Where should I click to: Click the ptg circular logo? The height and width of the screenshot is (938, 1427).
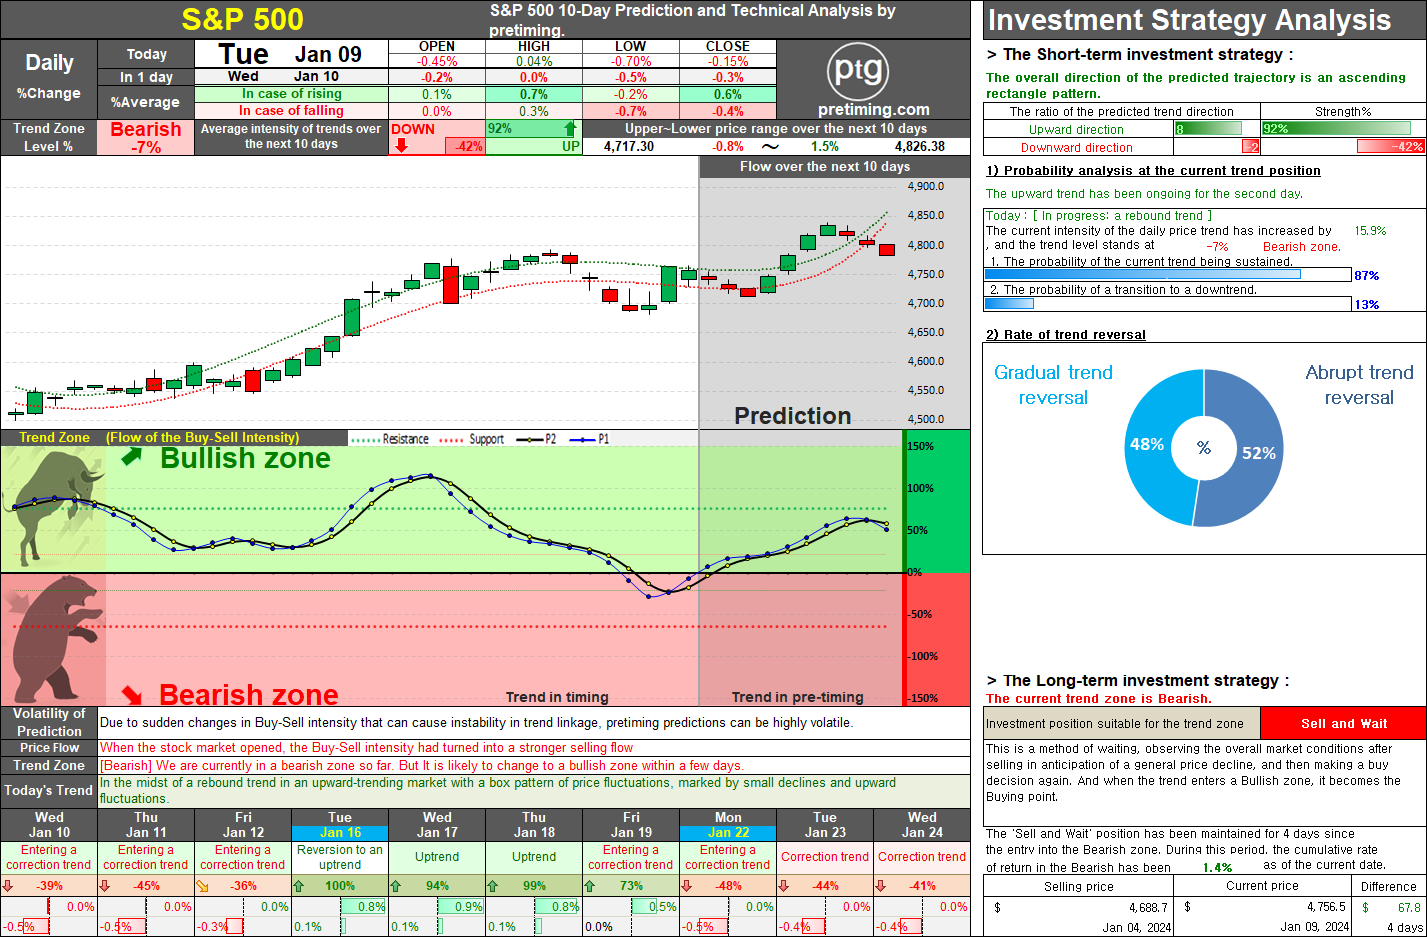tap(859, 71)
